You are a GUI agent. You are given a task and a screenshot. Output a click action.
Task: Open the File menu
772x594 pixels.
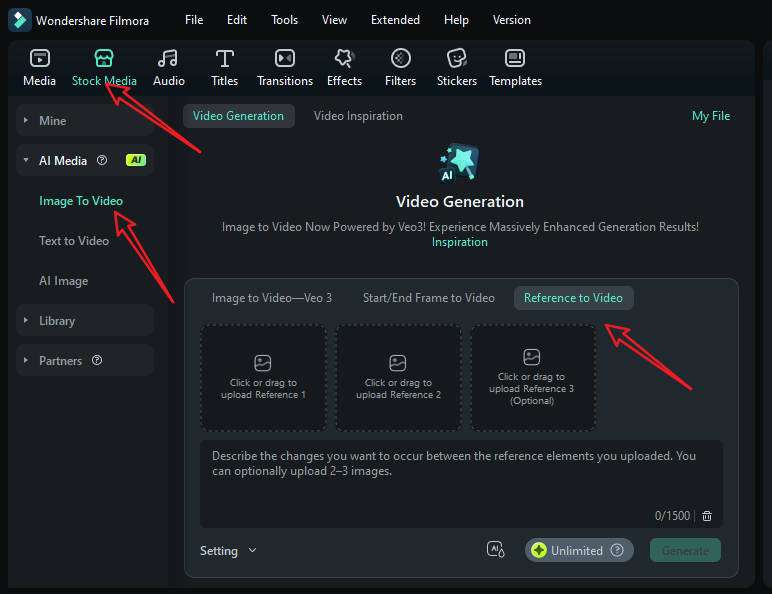point(194,20)
